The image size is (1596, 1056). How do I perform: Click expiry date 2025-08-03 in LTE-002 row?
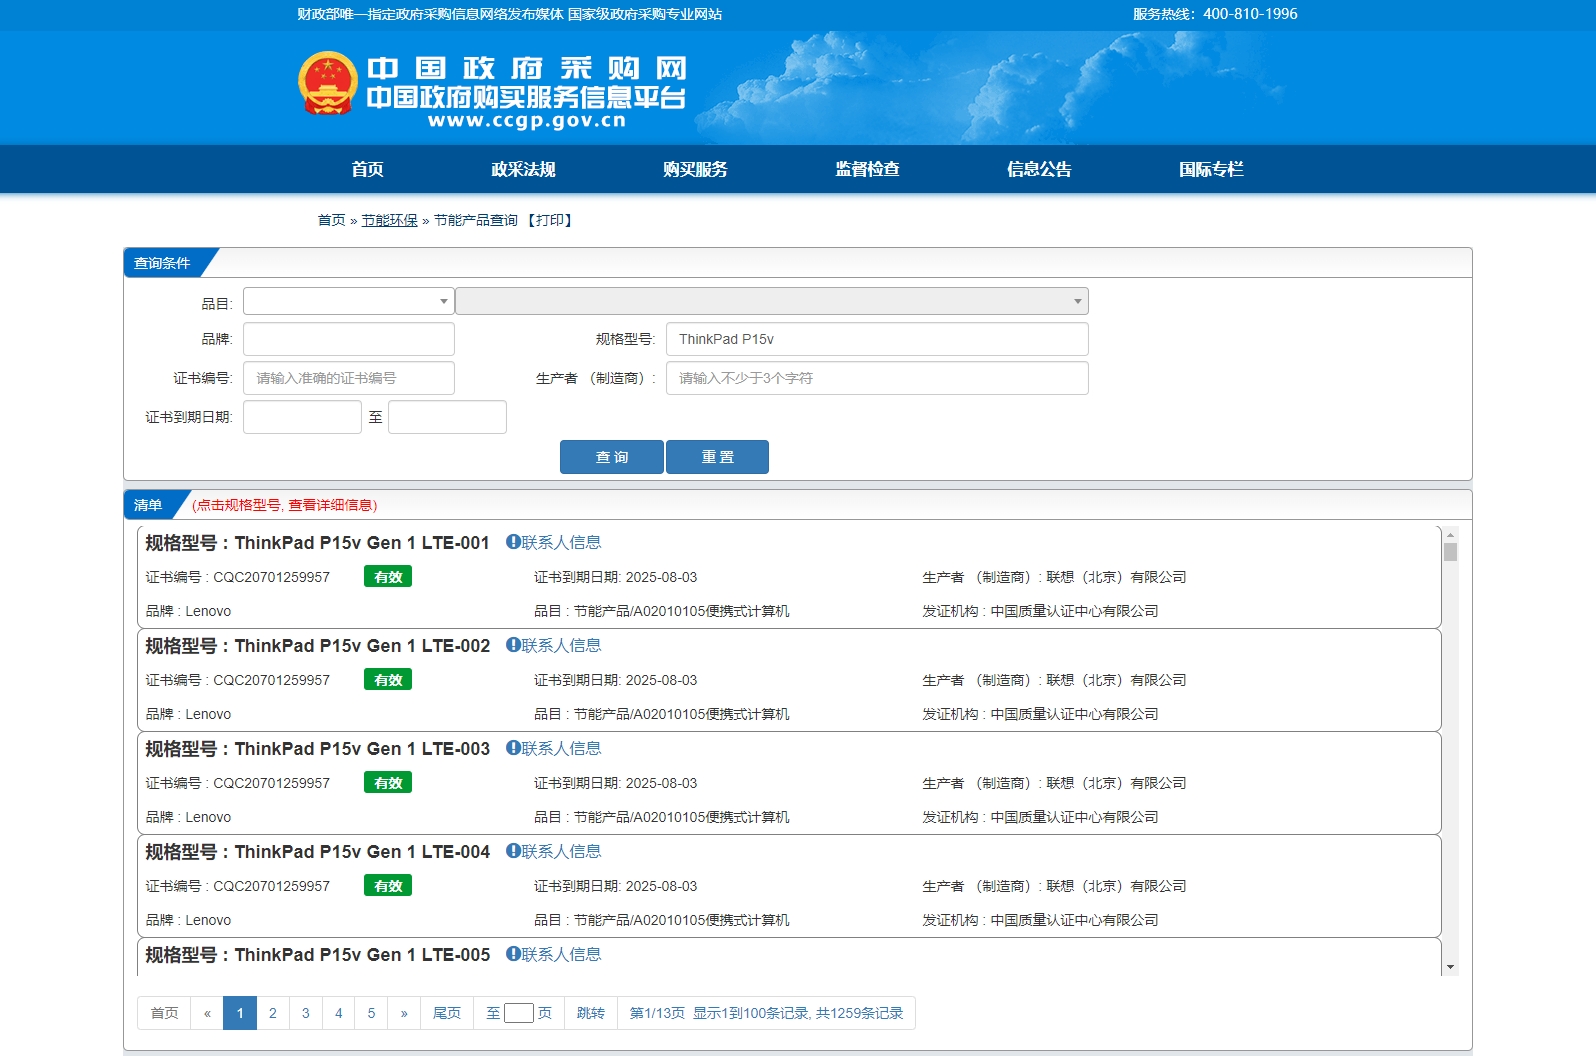661,680
